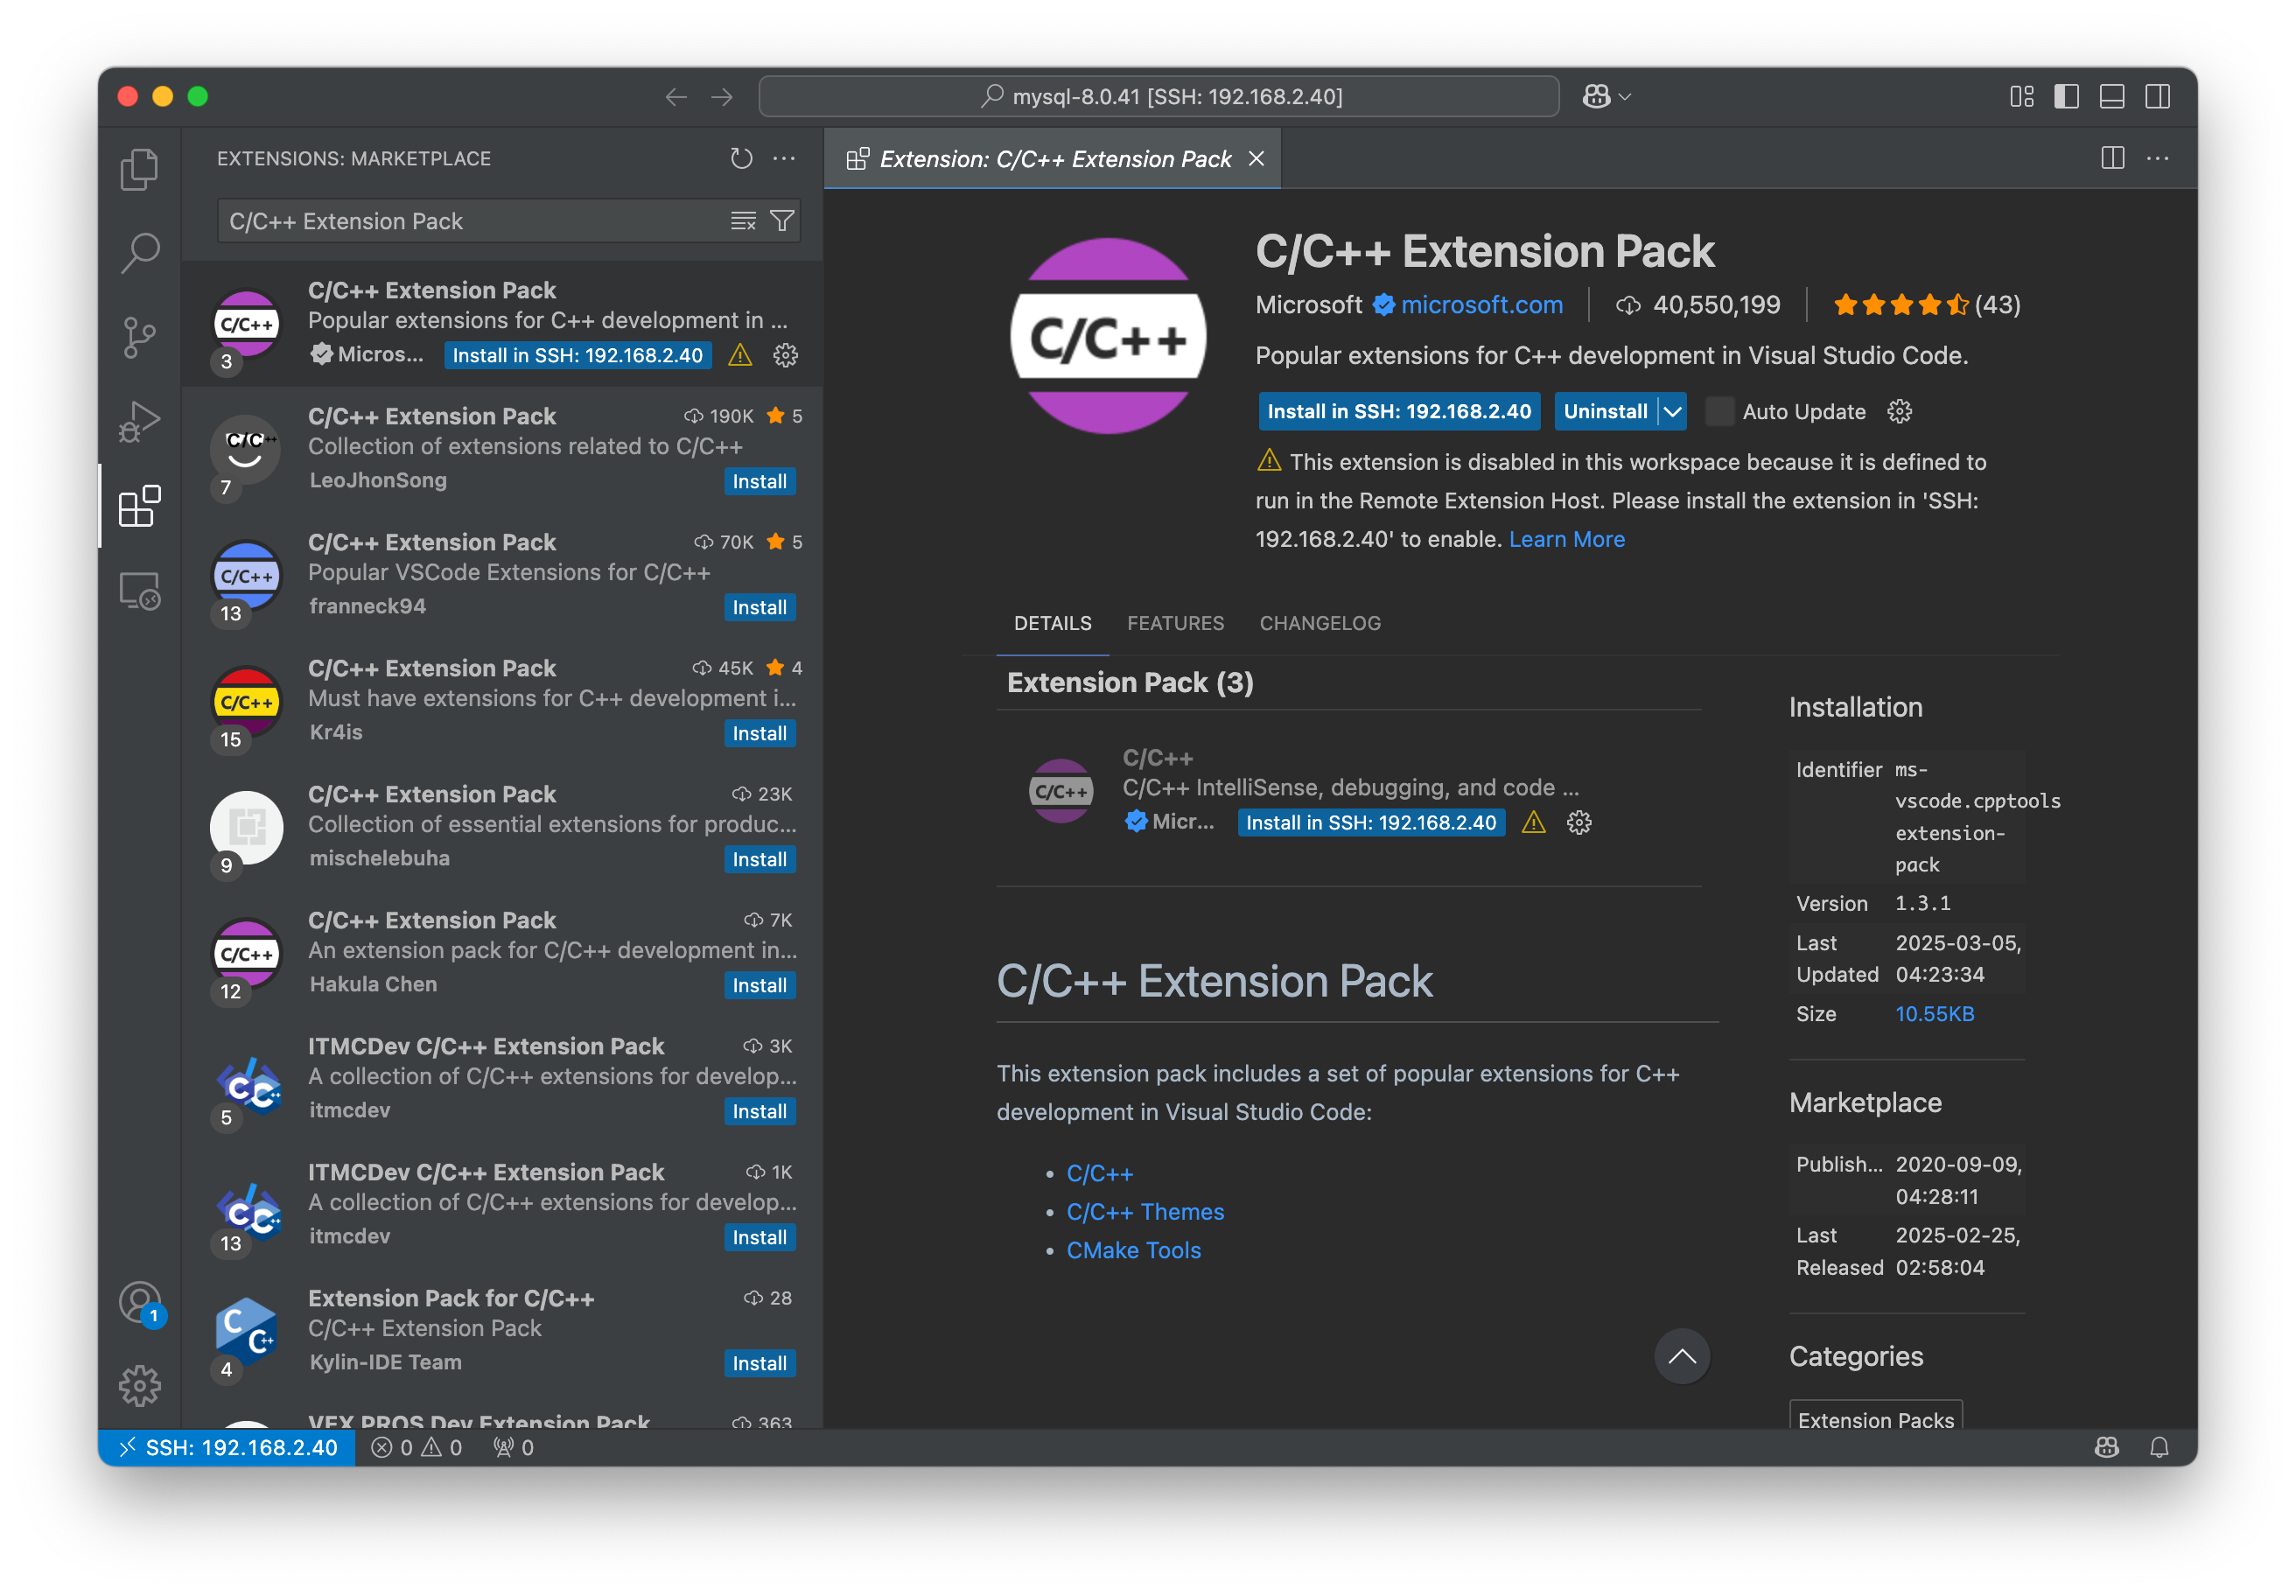Select first ITMCDev C/C++ Extension Pack 3K entry
Image resolution: width=2296 pixels, height=1596 pixels.
pyautogui.click(x=502, y=1079)
